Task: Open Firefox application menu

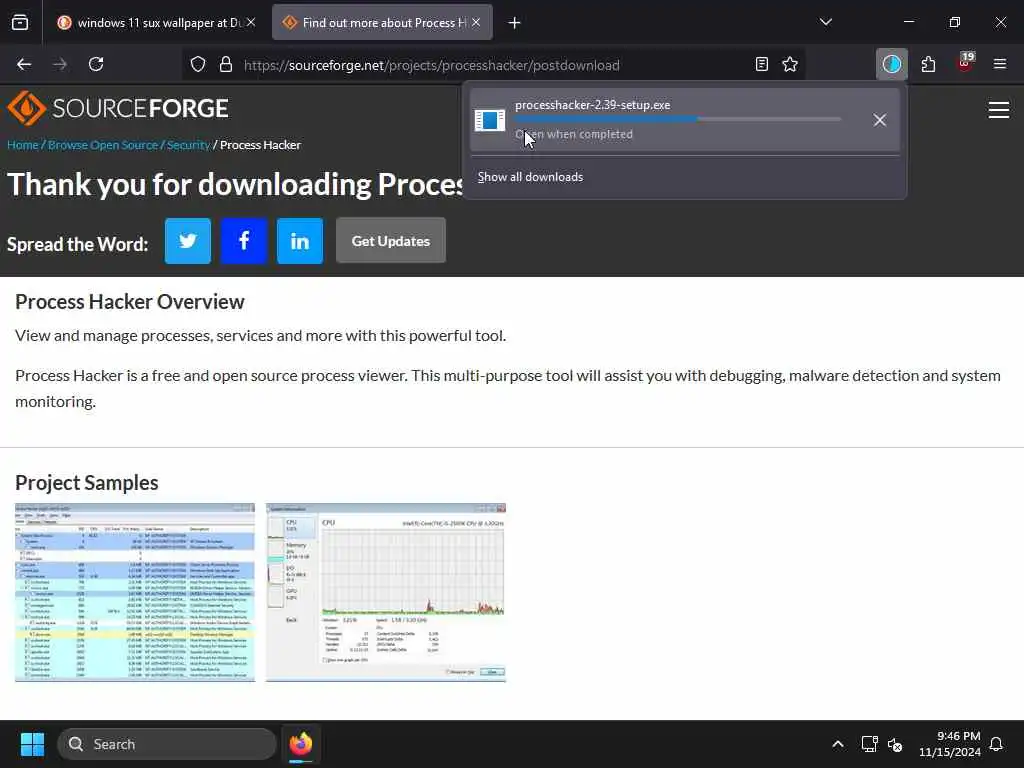Action: pos(999,64)
